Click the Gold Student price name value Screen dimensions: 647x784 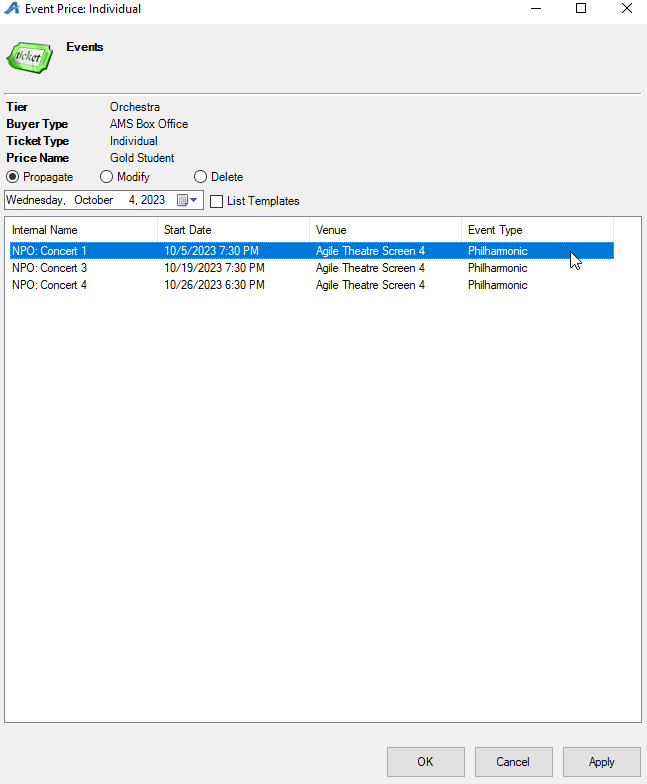(x=142, y=158)
